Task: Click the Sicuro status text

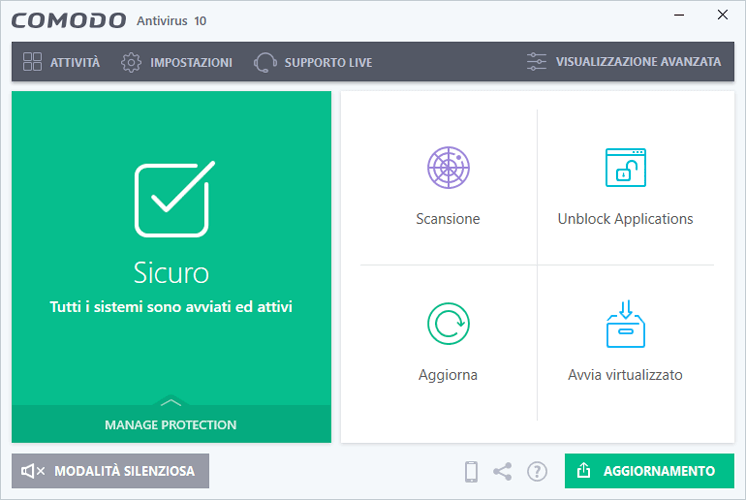Action: point(171,273)
